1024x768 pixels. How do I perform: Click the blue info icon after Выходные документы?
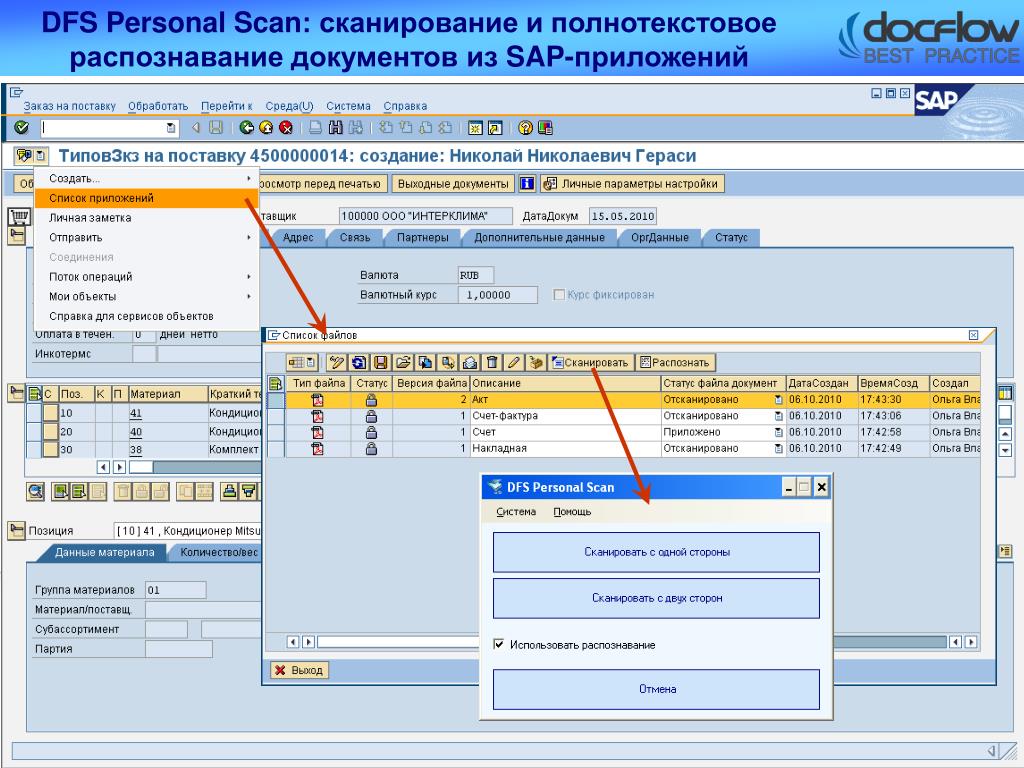pyautogui.click(x=527, y=184)
